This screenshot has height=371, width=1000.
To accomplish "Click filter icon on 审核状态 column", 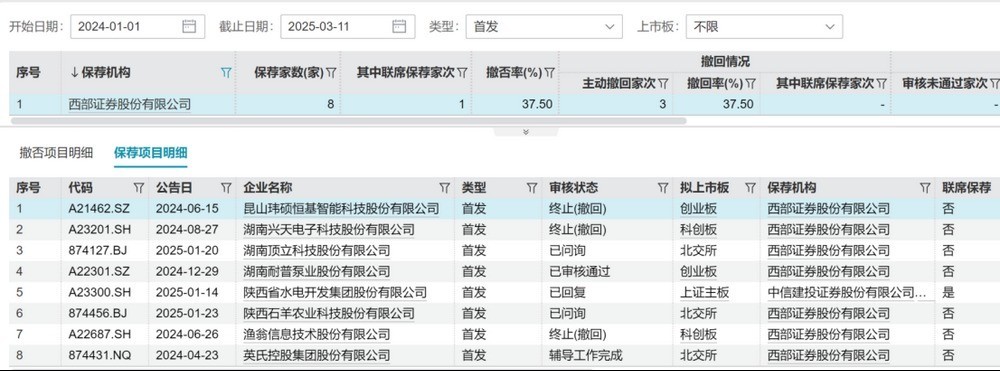I will [x=663, y=188].
